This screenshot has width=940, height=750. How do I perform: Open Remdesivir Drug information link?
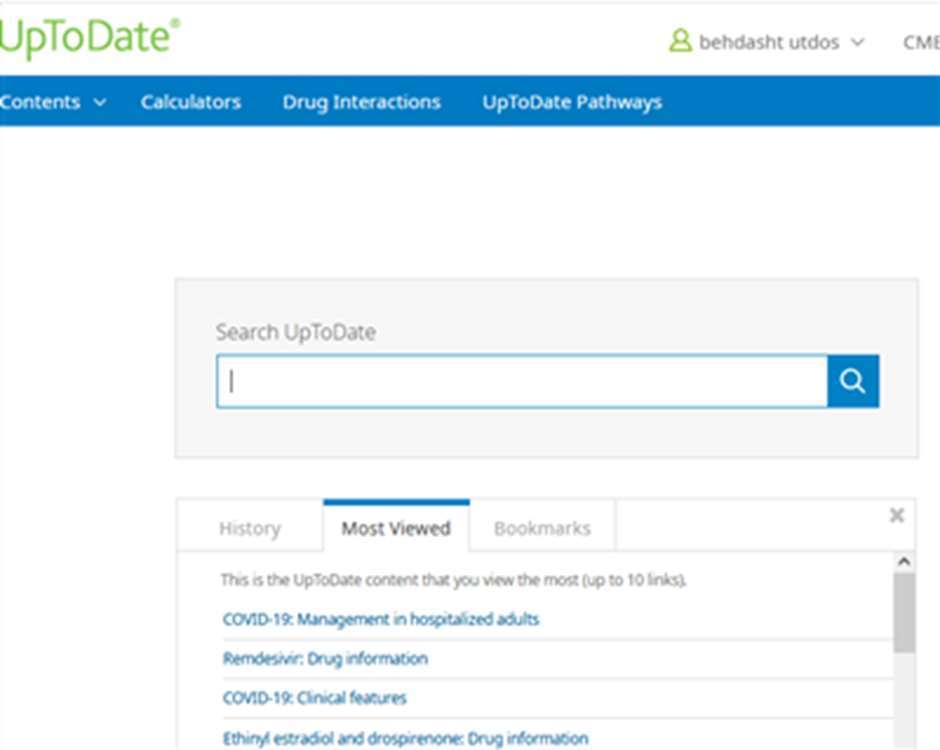tap(325, 658)
